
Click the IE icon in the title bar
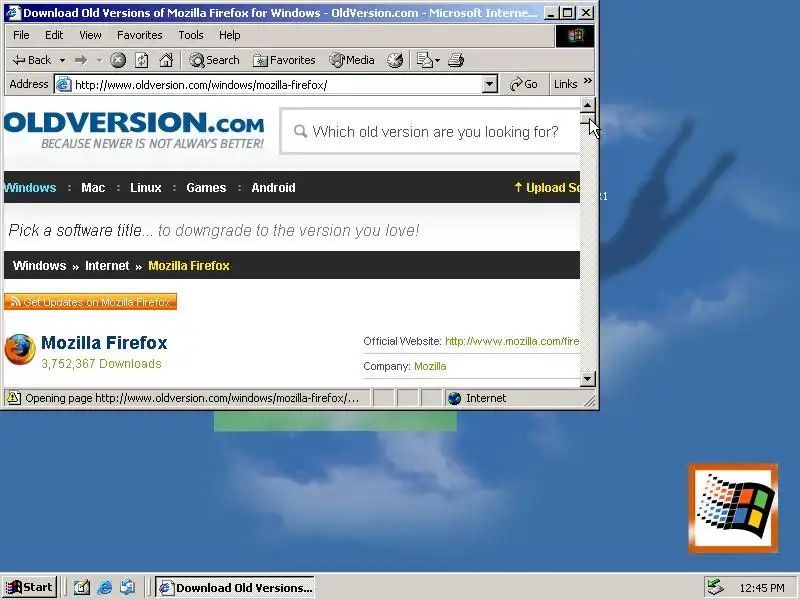(13, 12)
